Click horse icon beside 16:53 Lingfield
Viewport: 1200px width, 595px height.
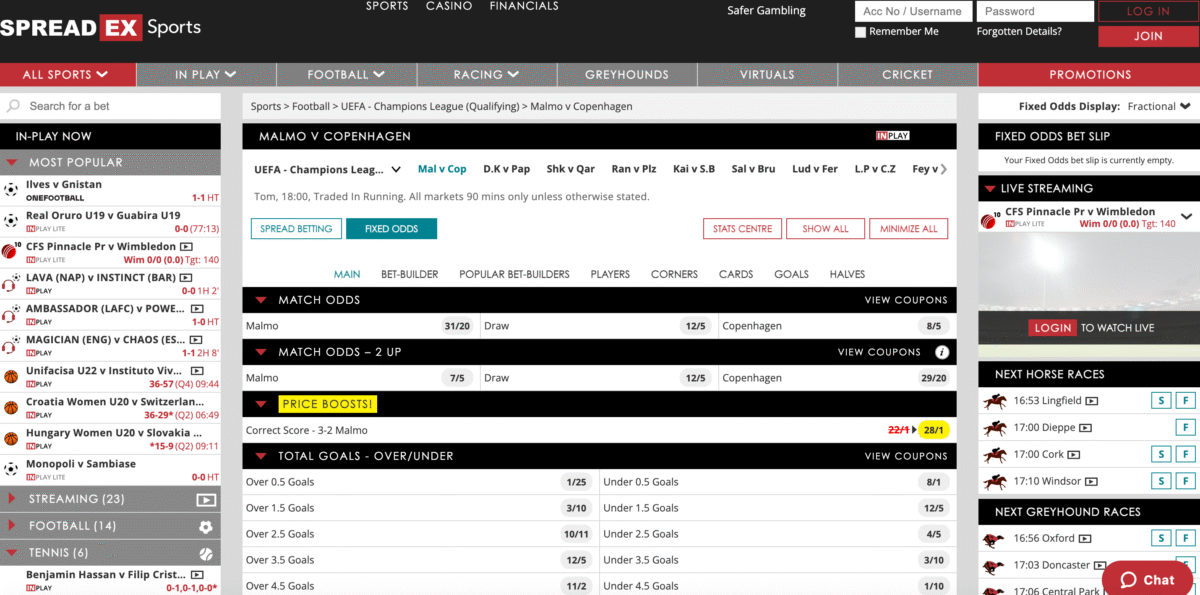coord(995,401)
